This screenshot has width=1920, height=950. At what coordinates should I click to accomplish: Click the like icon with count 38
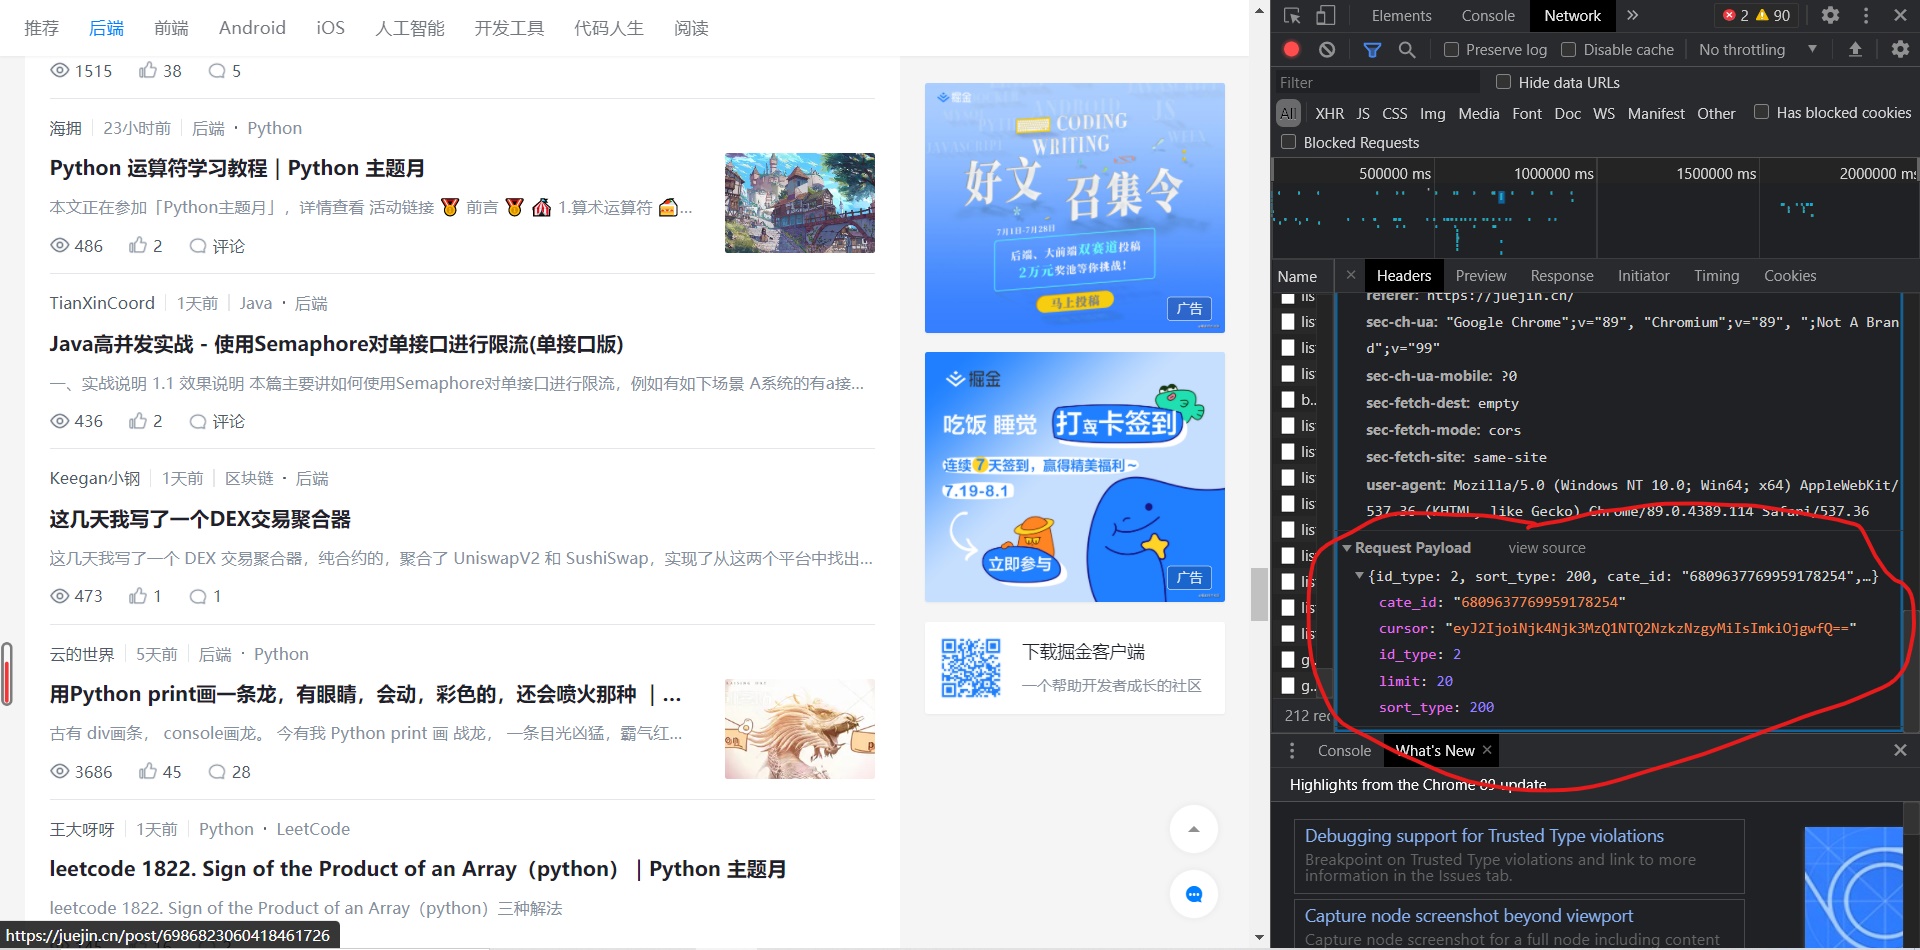click(x=148, y=70)
